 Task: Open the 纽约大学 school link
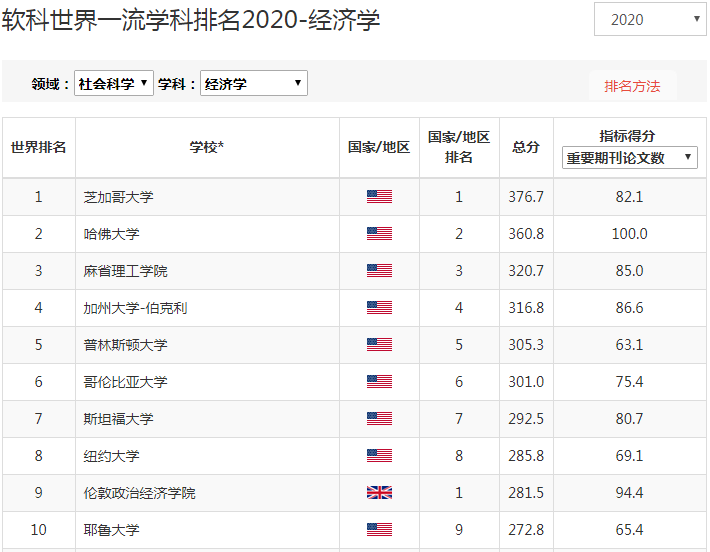[x=111, y=456]
